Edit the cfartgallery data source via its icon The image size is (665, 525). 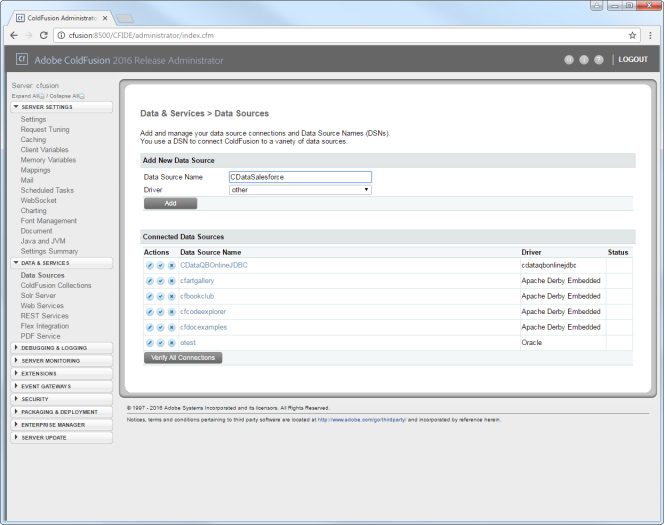coord(150,281)
